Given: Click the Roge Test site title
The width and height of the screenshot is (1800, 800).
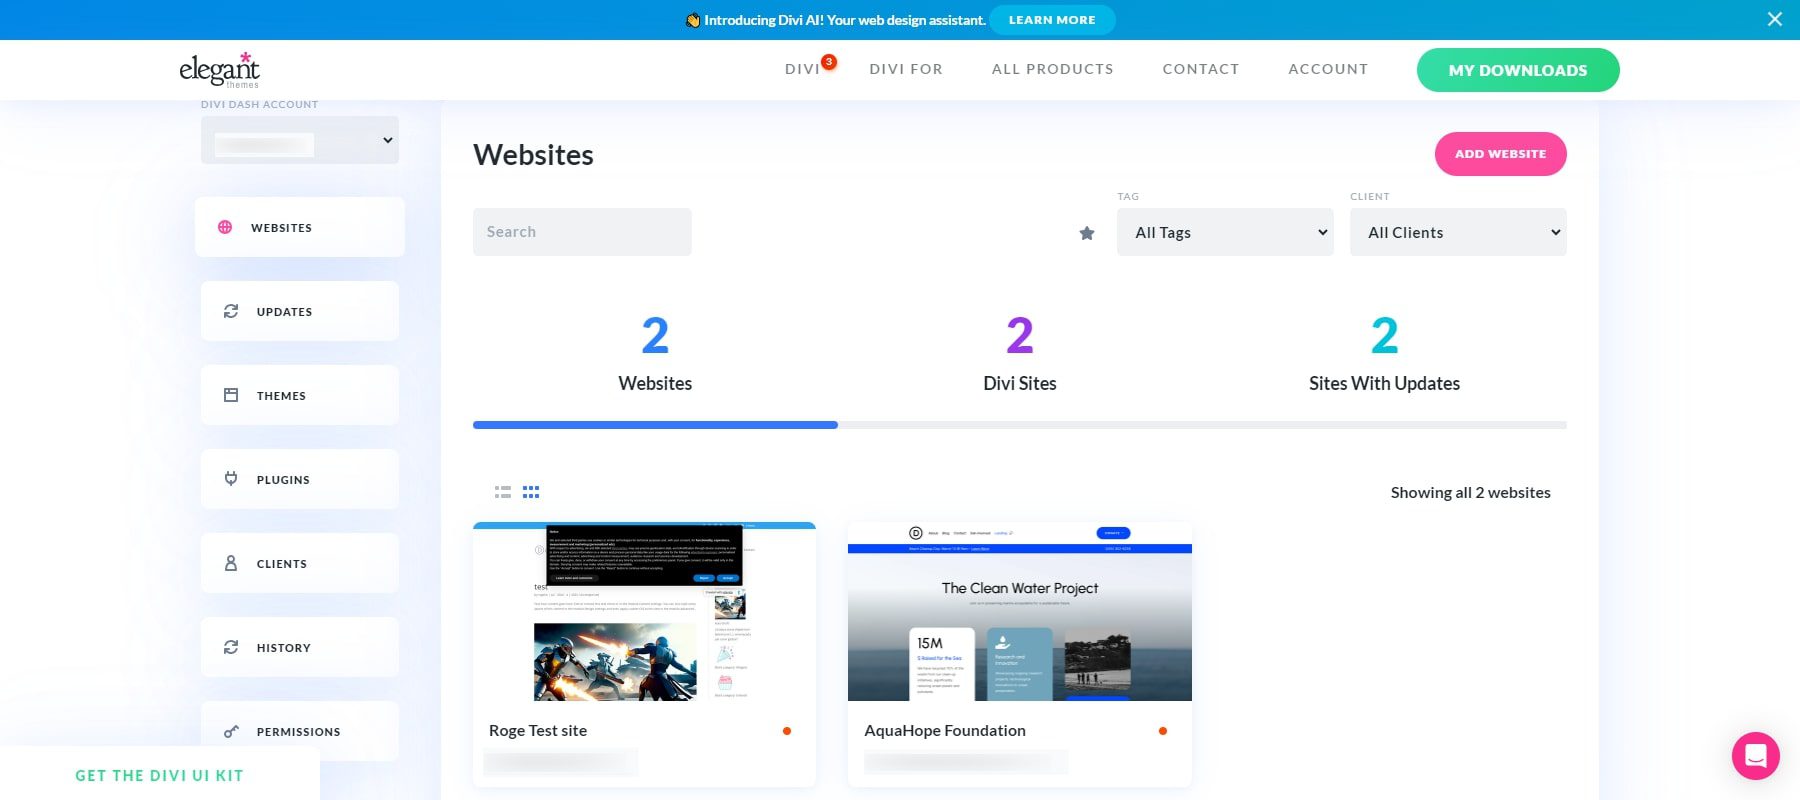Looking at the screenshot, I should (538, 731).
